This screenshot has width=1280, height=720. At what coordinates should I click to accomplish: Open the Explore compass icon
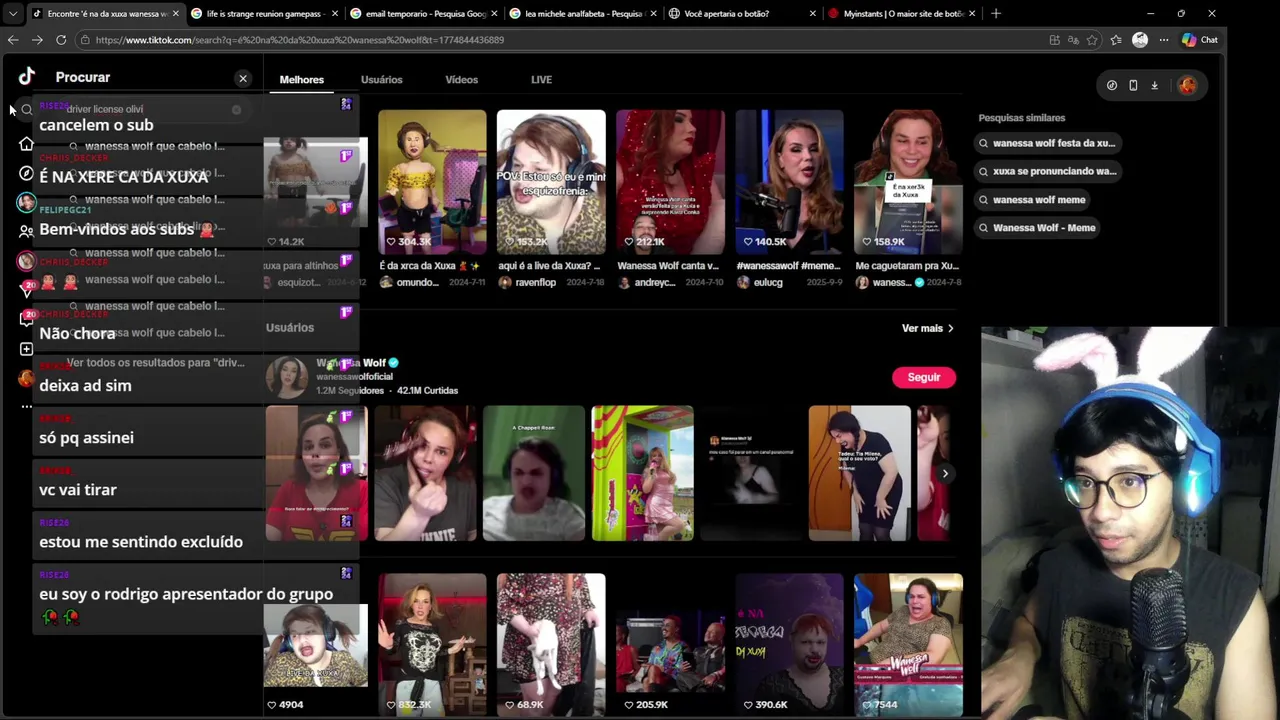[x=27, y=173]
